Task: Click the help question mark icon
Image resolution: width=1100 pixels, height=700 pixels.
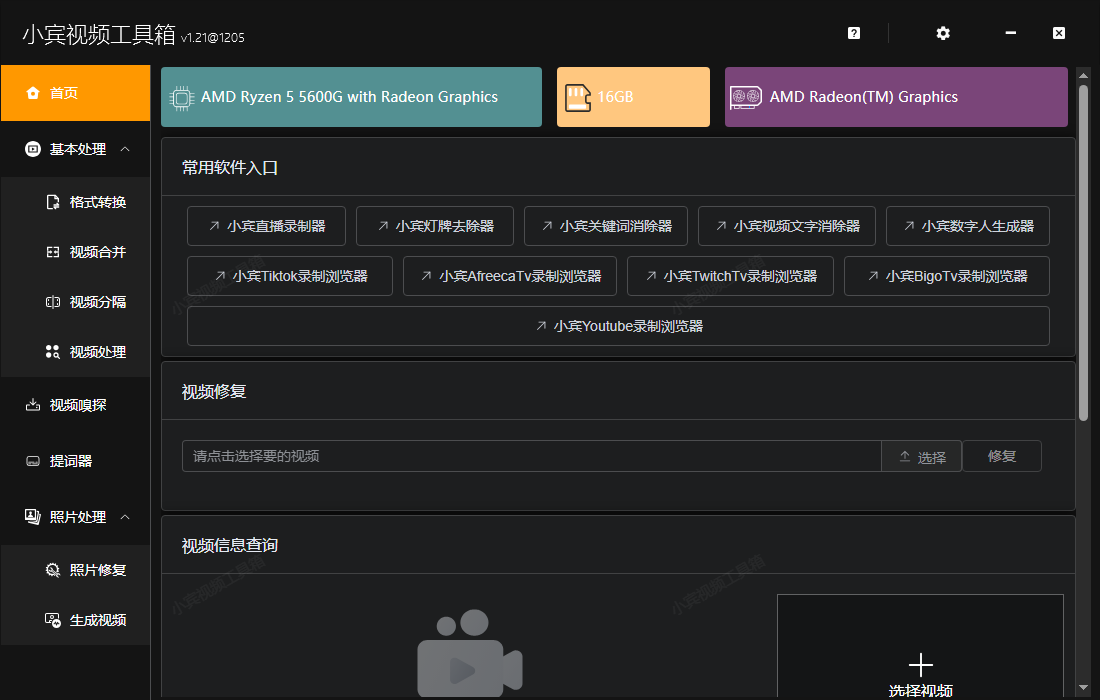Action: coord(853,33)
